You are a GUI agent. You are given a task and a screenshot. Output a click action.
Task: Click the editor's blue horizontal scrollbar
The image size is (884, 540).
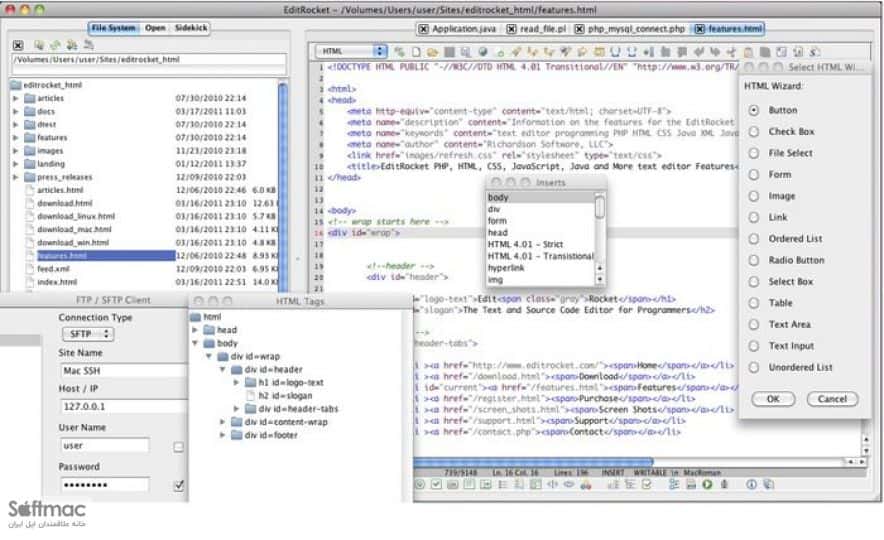point(533,462)
